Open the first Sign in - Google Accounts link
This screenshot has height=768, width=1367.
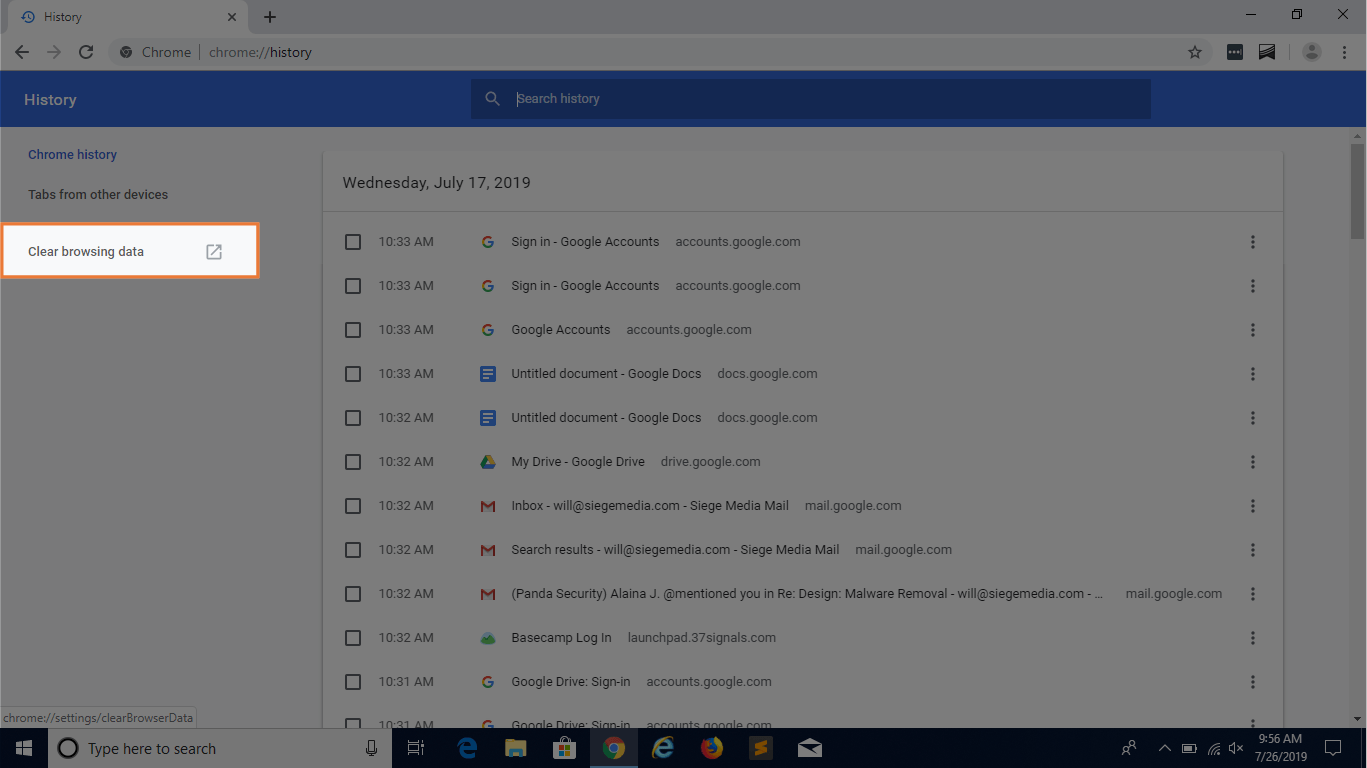coord(585,242)
